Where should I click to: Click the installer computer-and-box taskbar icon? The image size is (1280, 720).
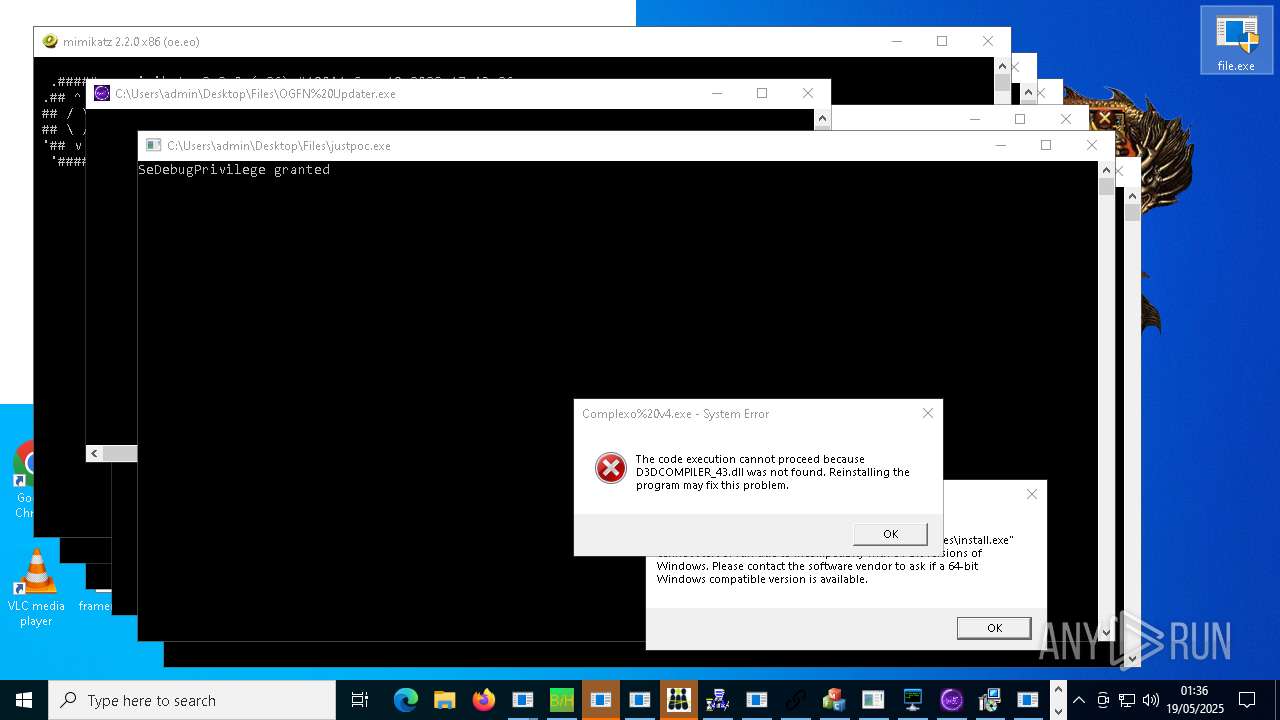[x=991, y=700]
